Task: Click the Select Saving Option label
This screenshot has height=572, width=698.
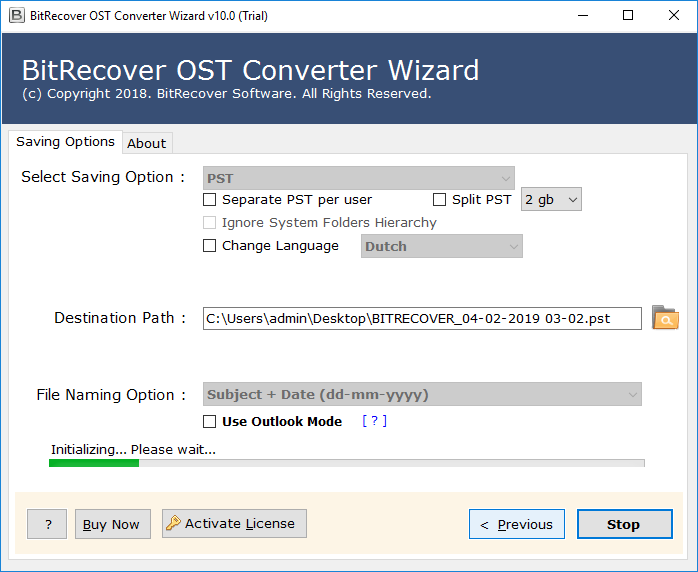Action: tap(103, 177)
